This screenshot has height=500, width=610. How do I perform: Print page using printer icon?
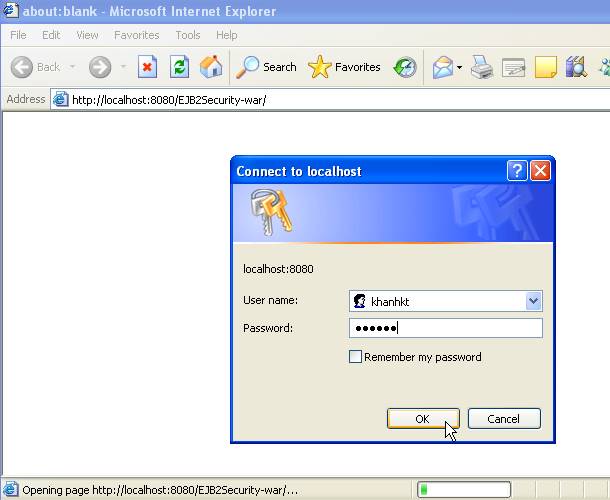(x=482, y=67)
